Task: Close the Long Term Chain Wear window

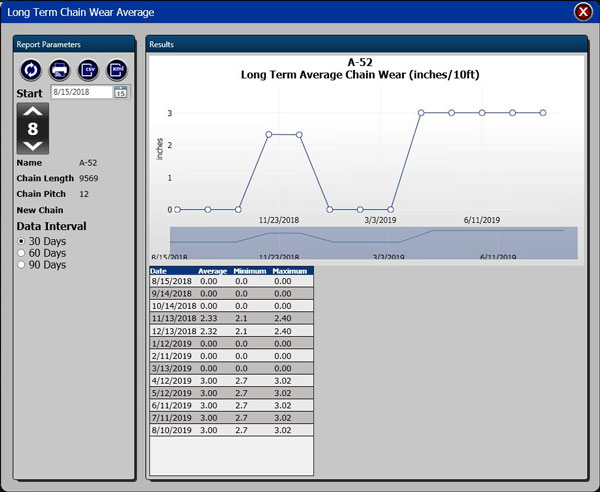Action: (x=582, y=11)
